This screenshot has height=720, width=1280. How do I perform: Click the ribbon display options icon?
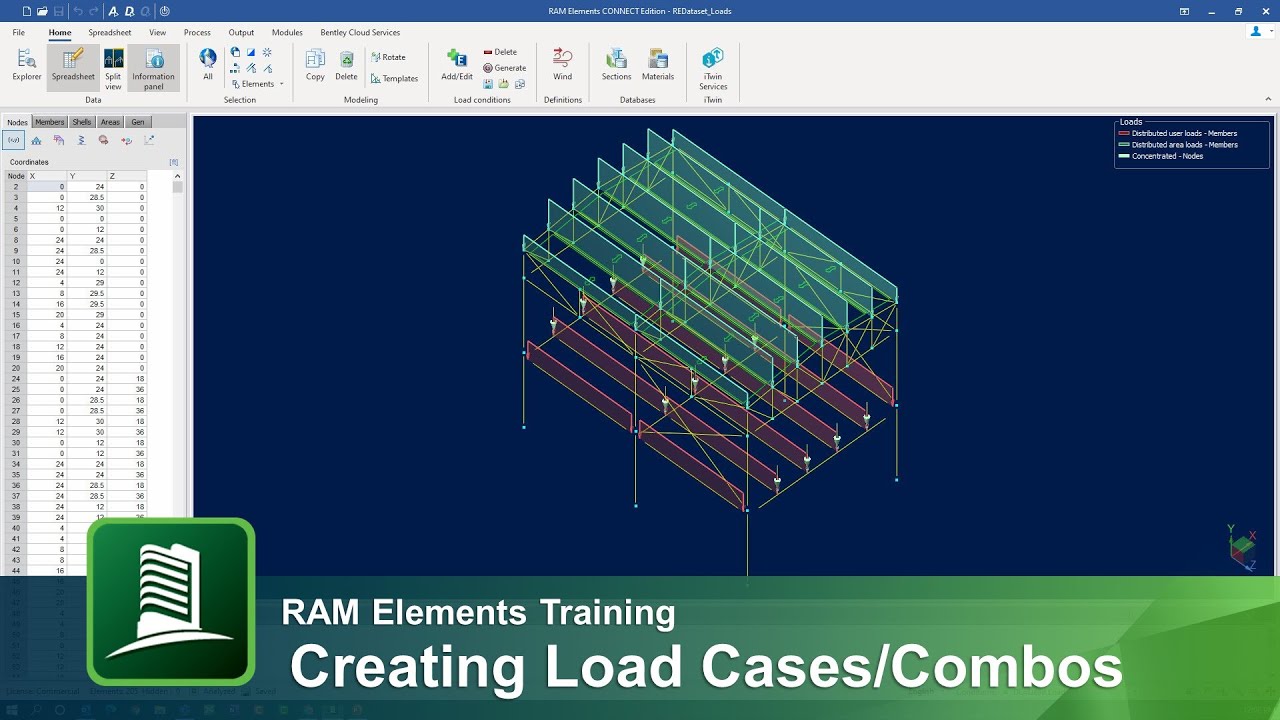coord(1184,11)
